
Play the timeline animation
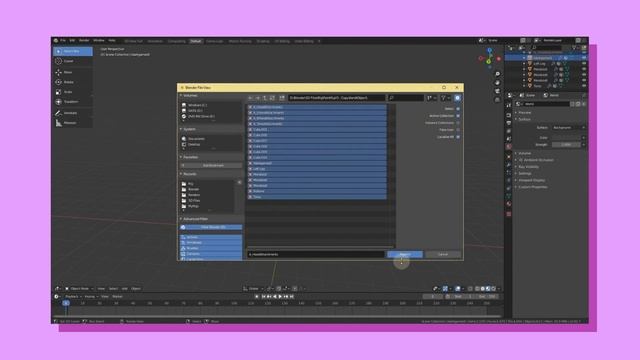[280, 296]
